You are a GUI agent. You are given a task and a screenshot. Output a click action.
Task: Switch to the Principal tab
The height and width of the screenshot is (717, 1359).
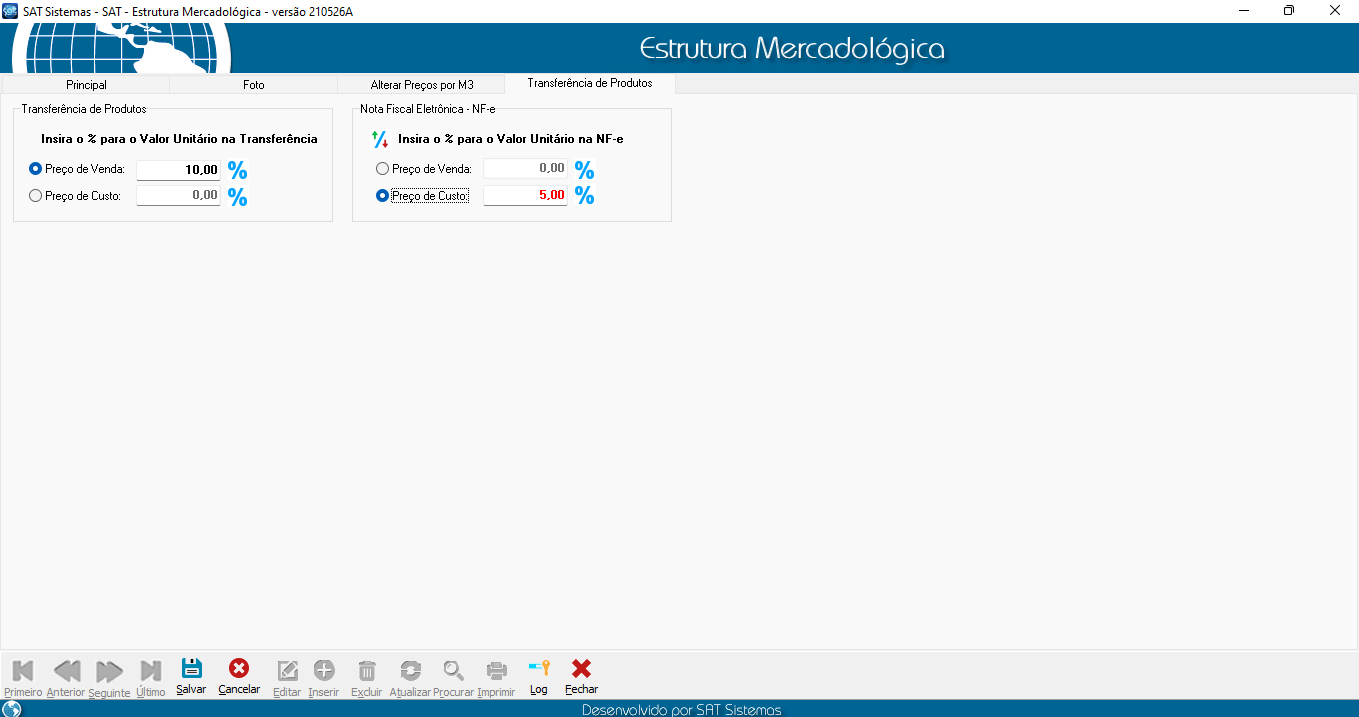click(x=86, y=85)
